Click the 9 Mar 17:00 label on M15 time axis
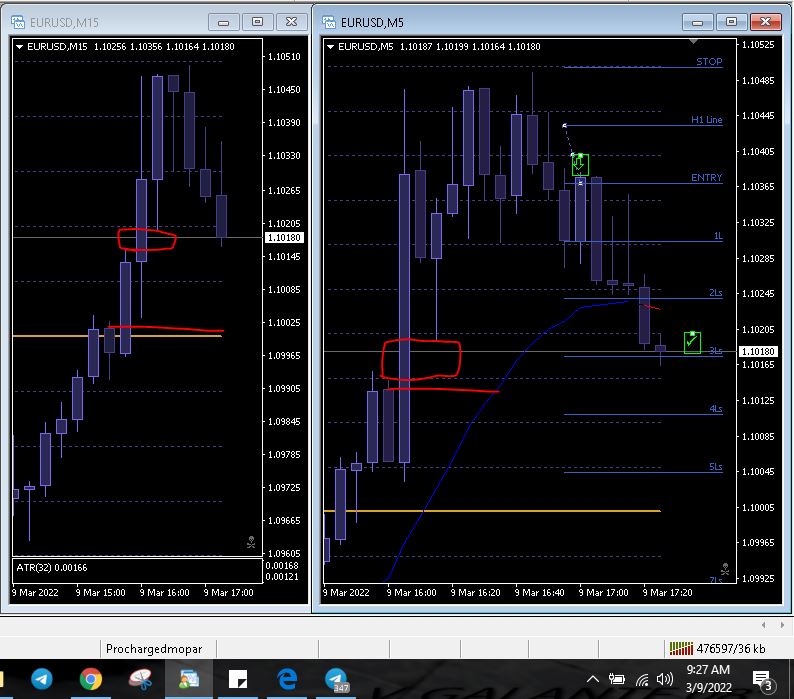This screenshot has height=699, width=794. [228, 592]
